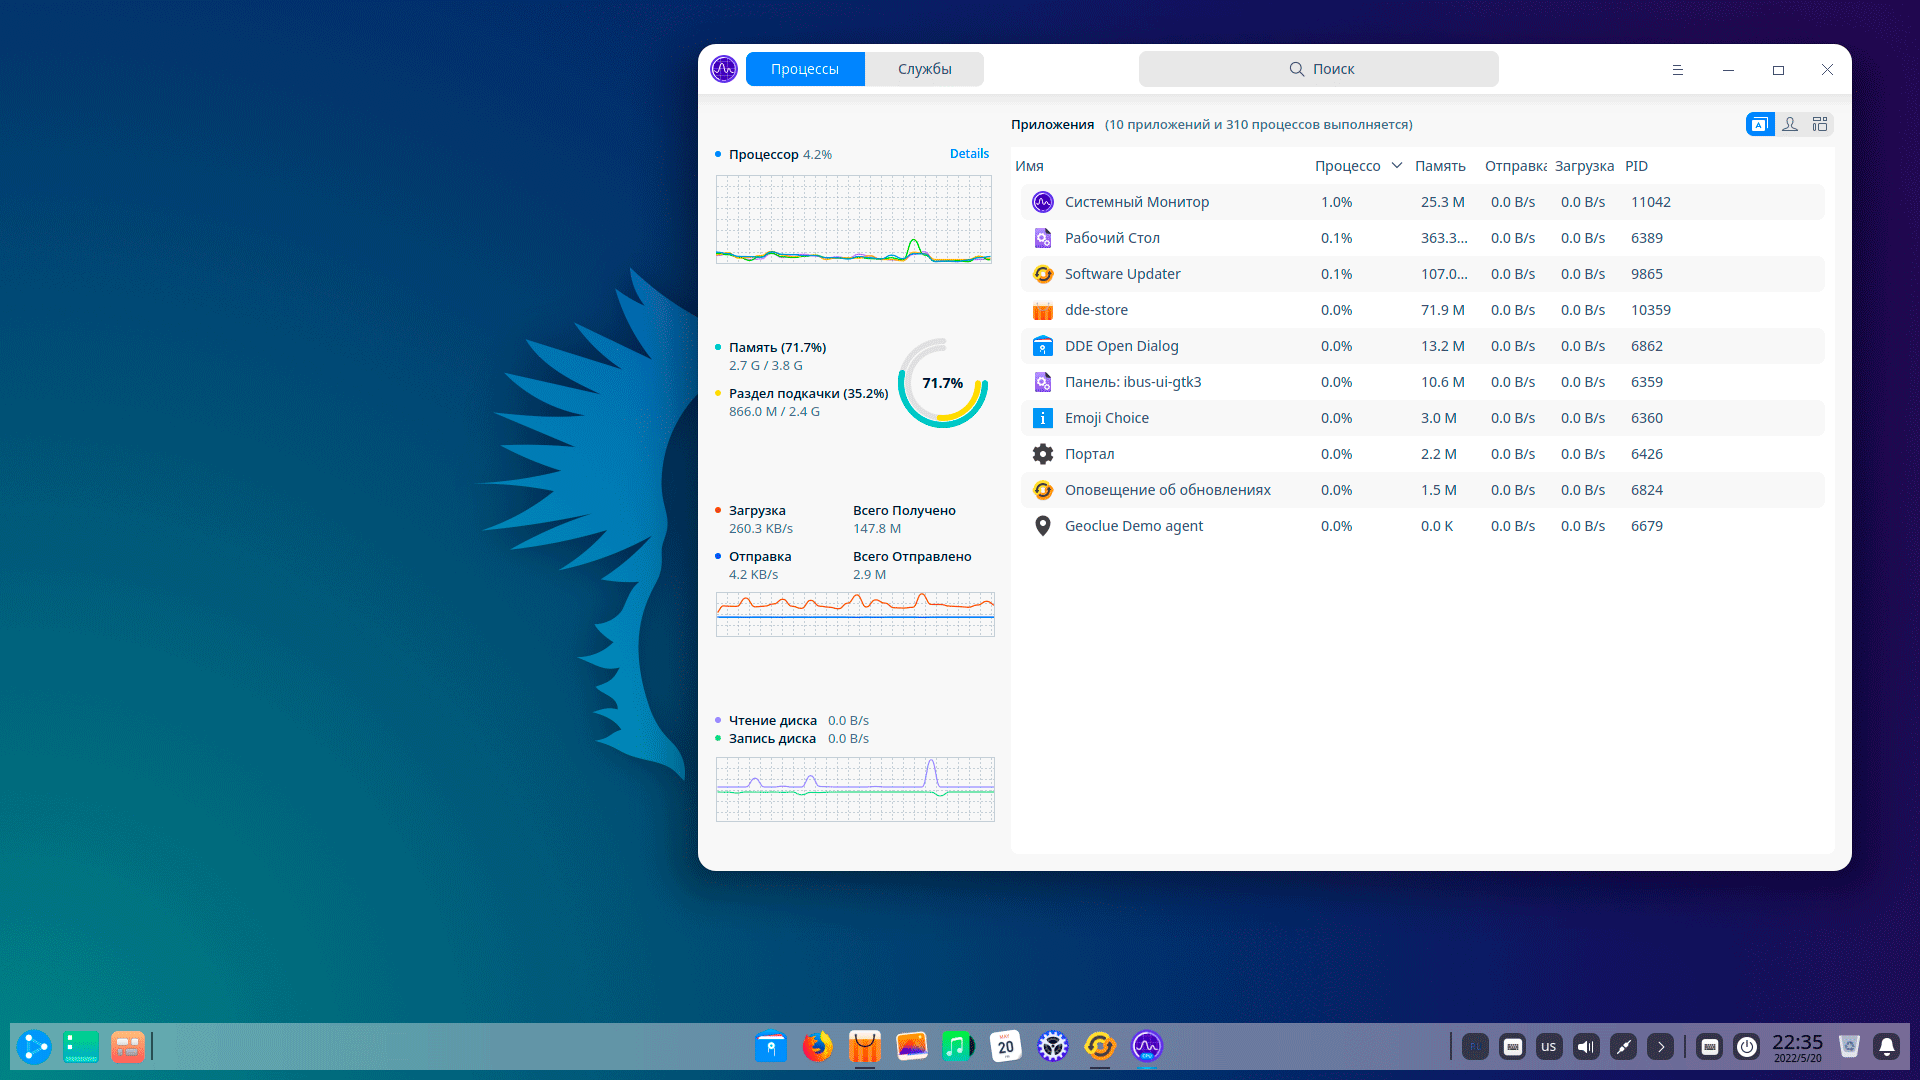The width and height of the screenshot is (1920, 1080).
Task: Click the Поиск search field
Action: (x=1318, y=69)
